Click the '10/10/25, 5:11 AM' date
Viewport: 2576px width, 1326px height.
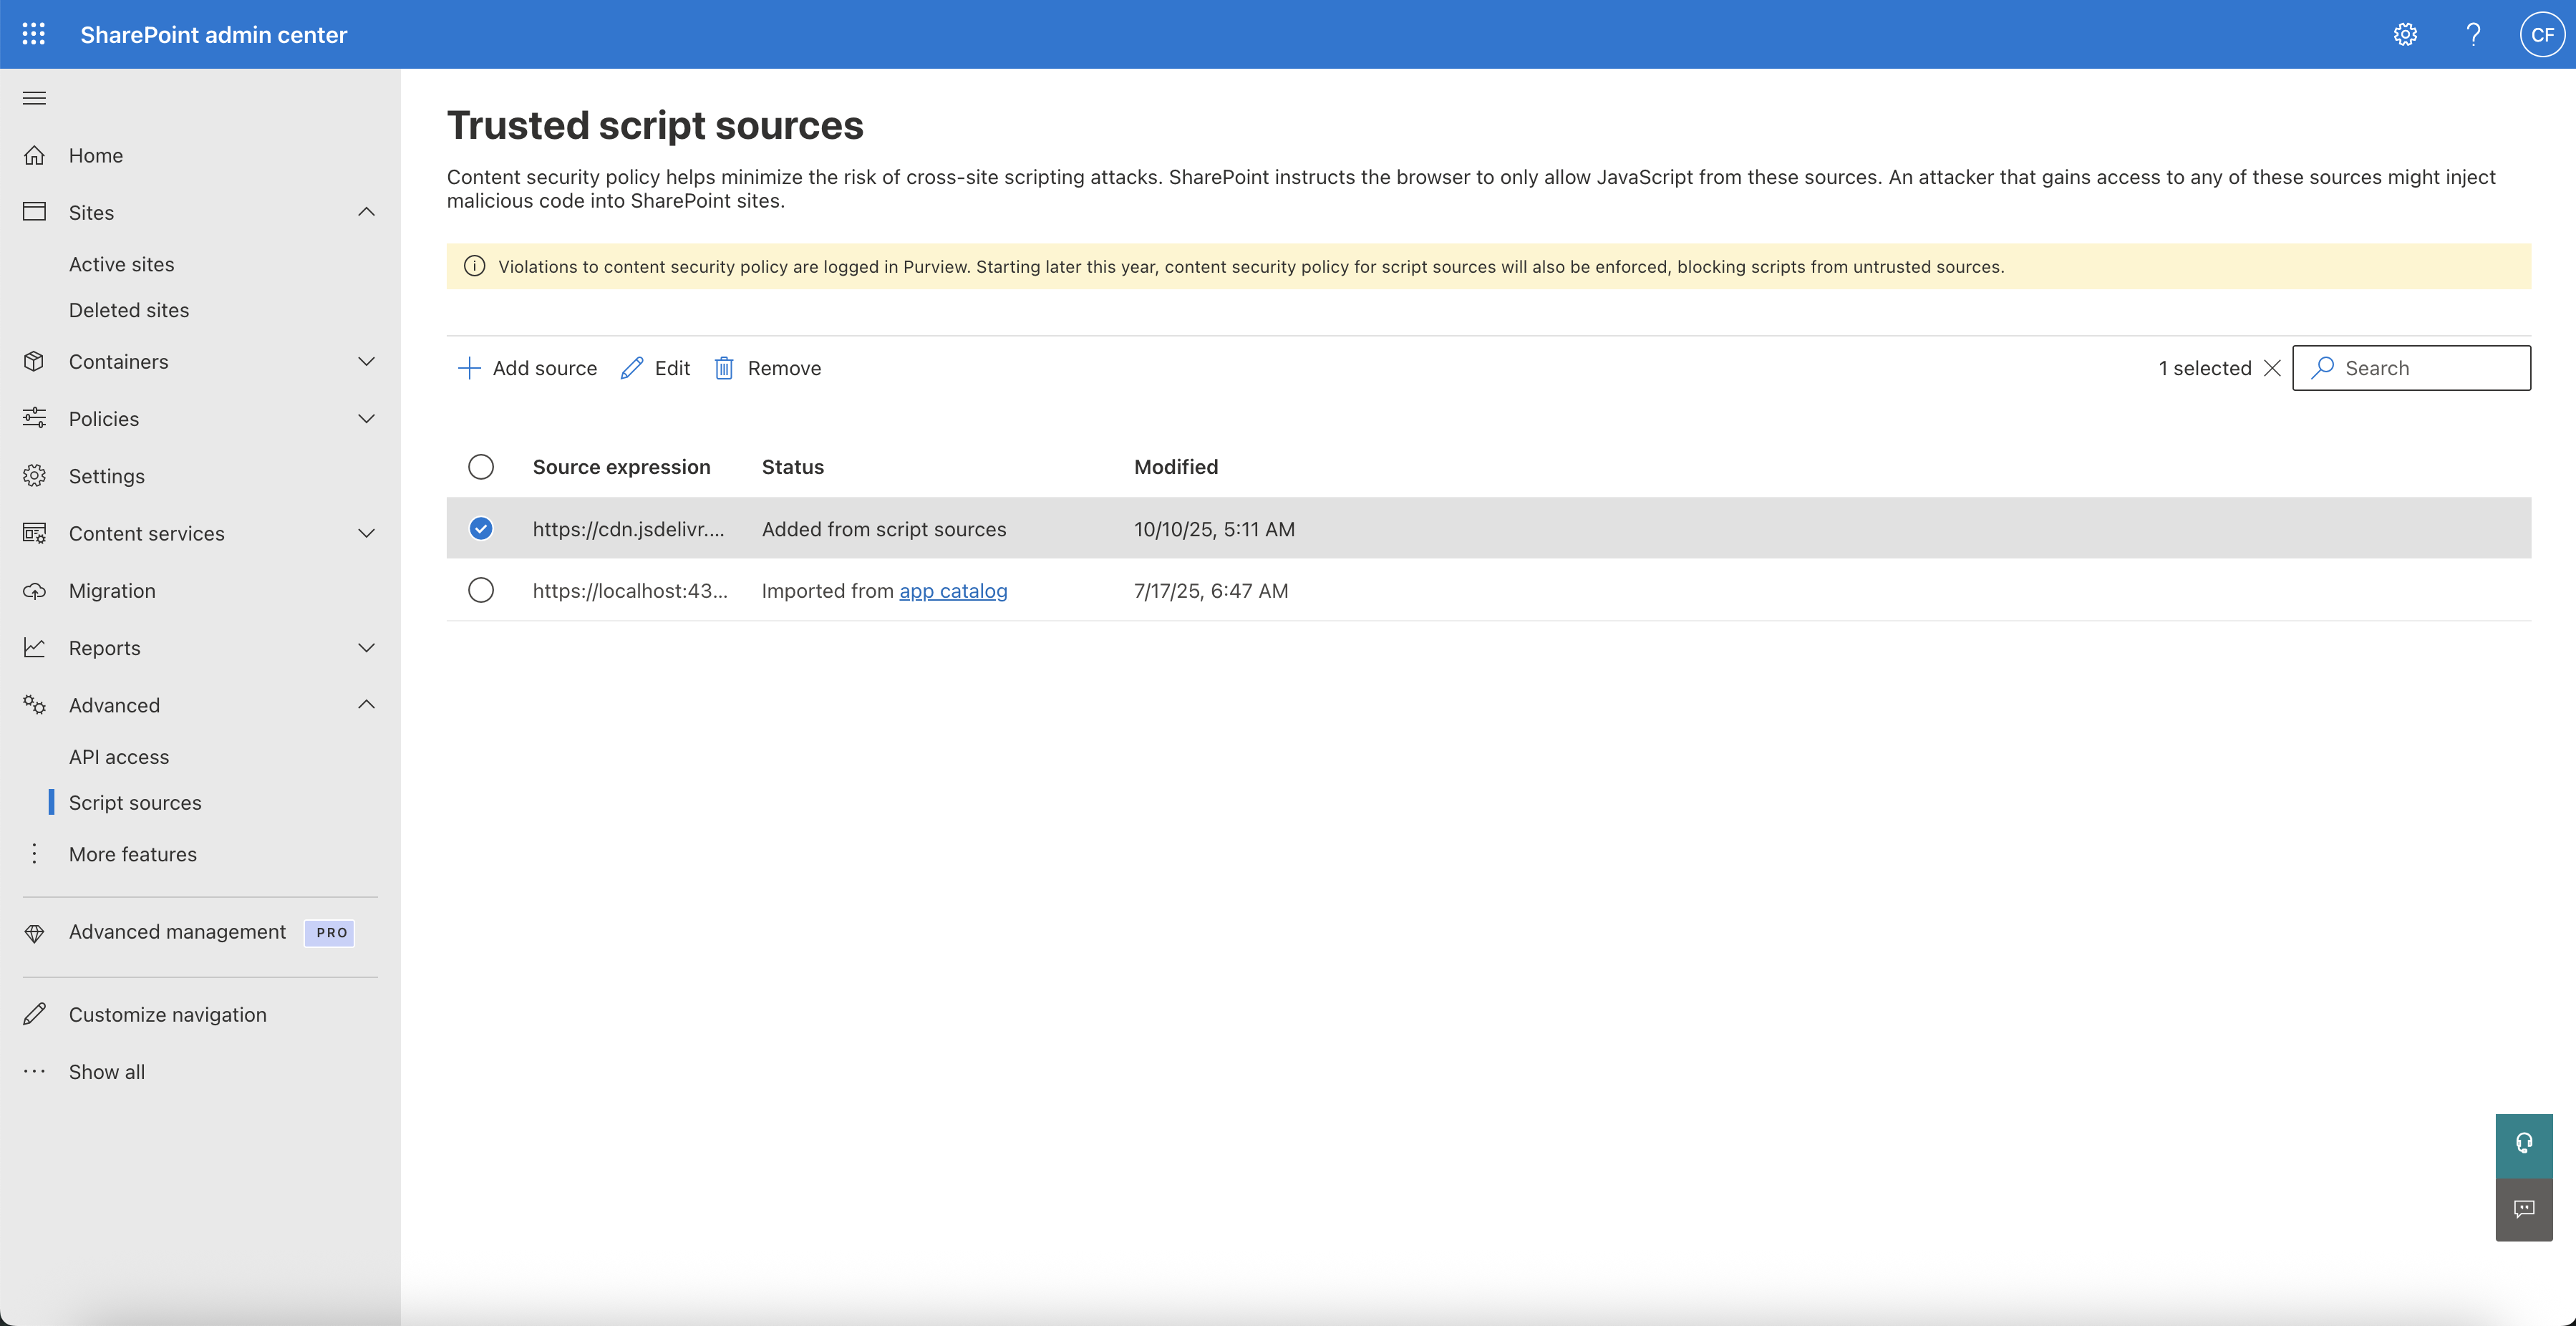[x=1214, y=529]
